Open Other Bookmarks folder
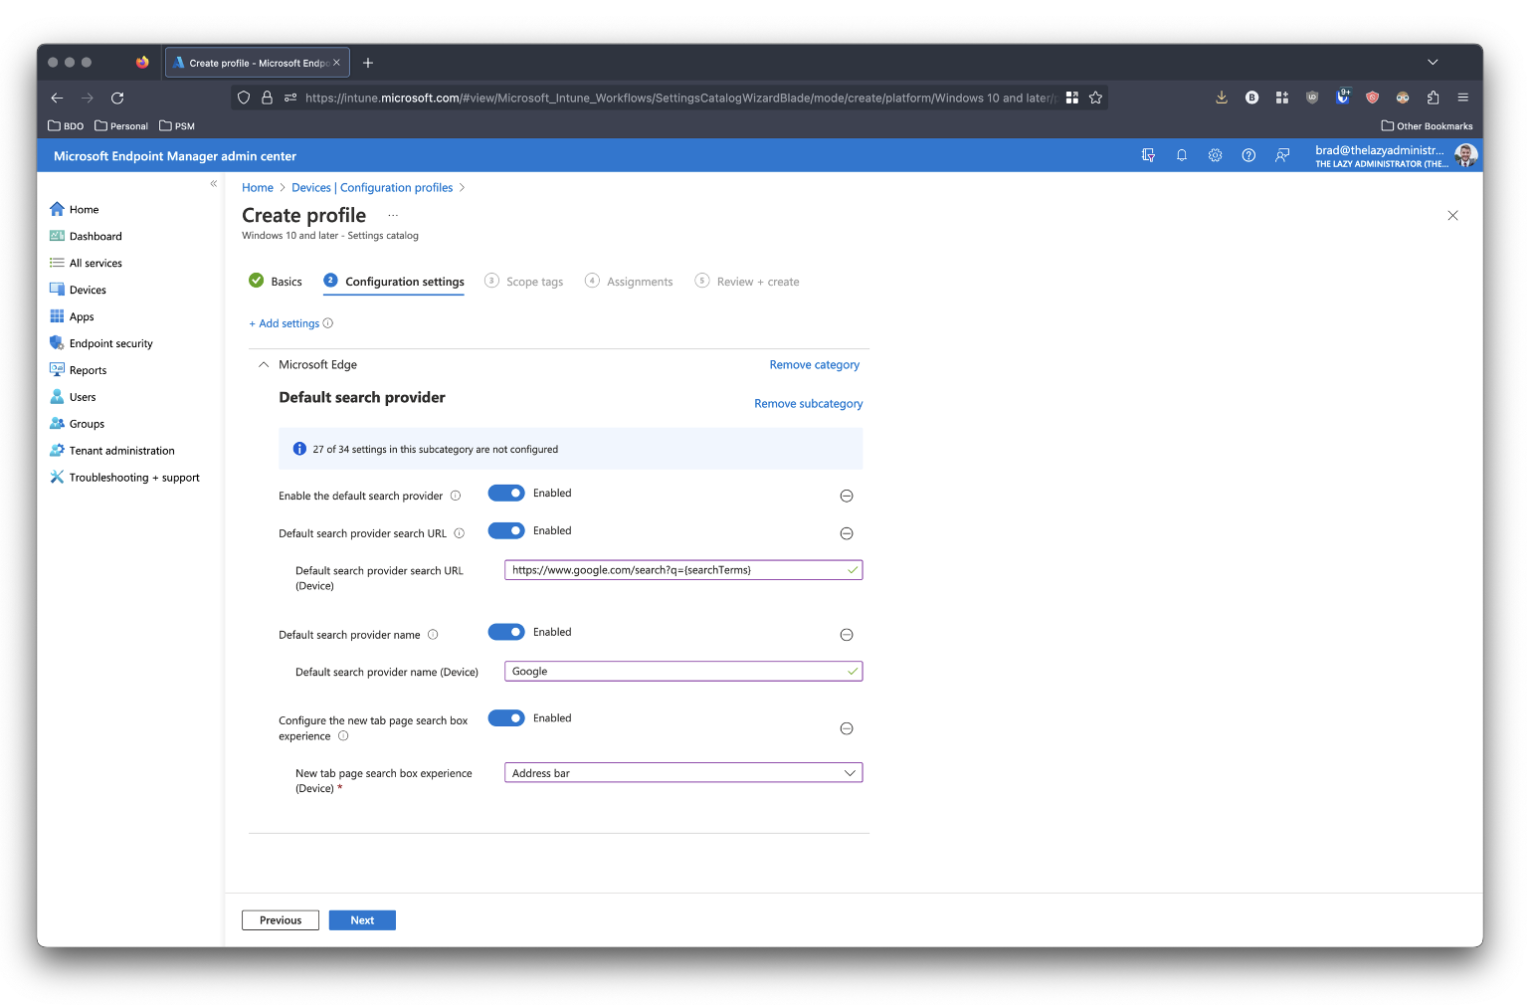1536x1007 pixels. tap(1426, 127)
